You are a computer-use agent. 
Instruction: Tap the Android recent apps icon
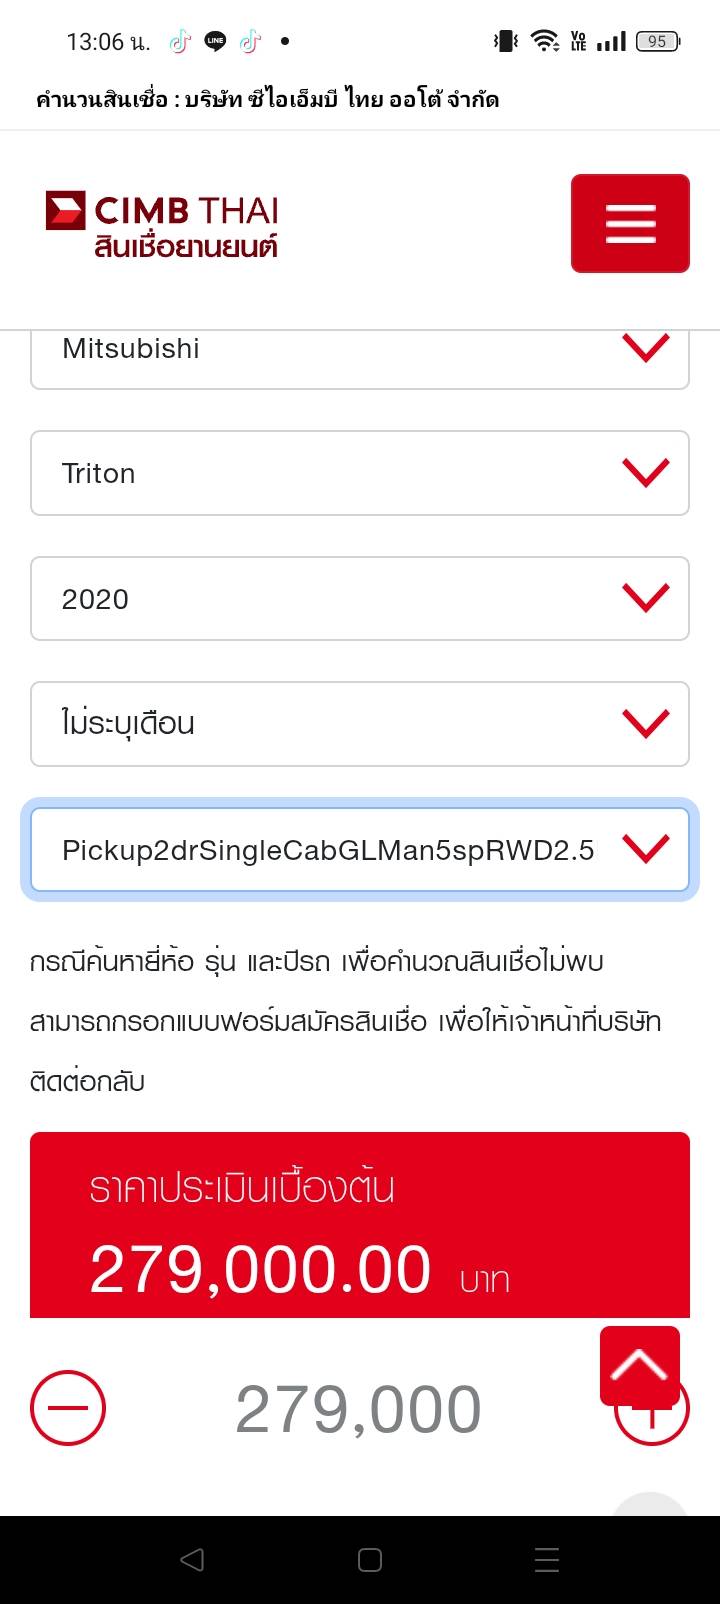click(x=546, y=1559)
